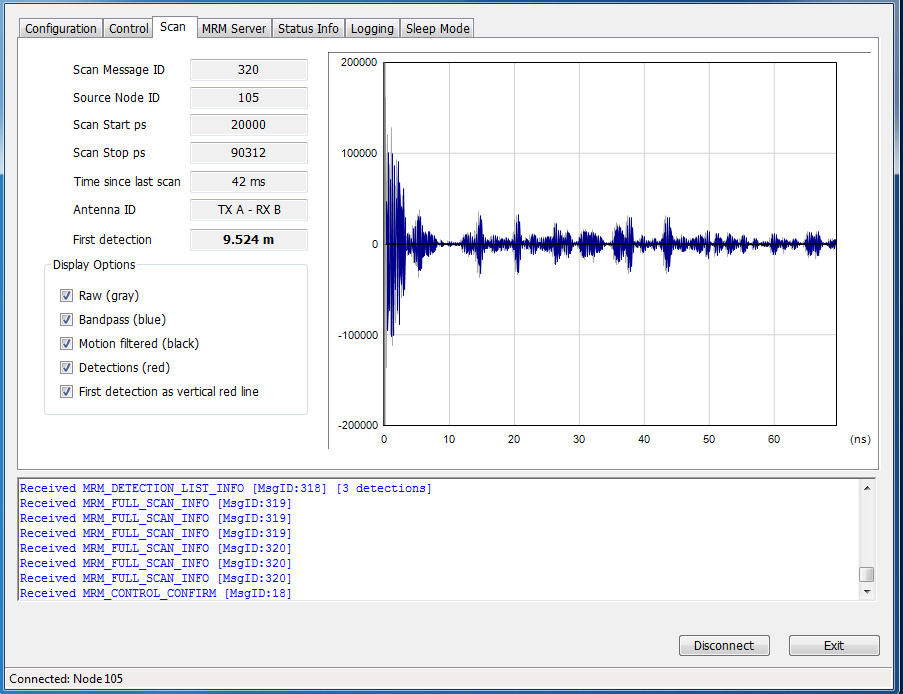Image resolution: width=903 pixels, height=694 pixels.
Task: Switch to the Configuration tab
Action: [61, 29]
